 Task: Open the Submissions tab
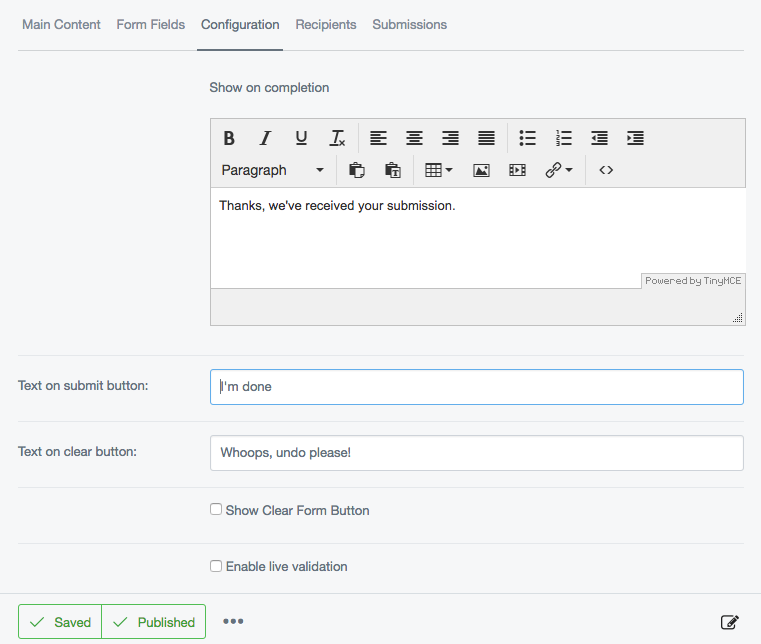[x=409, y=25]
